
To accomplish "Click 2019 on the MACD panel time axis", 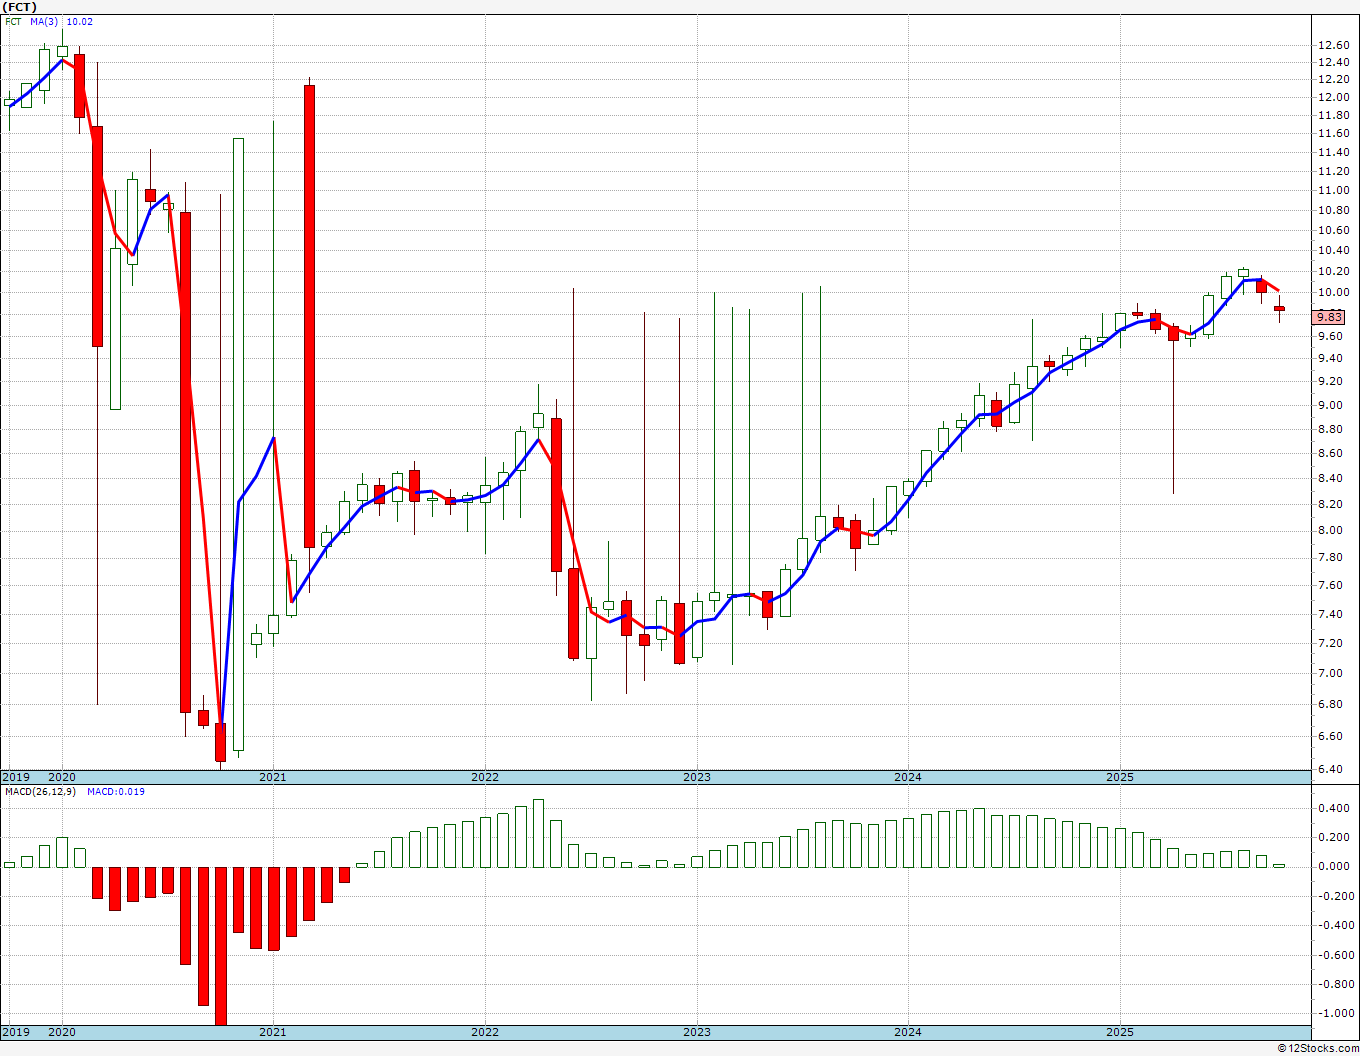I will (x=15, y=1032).
